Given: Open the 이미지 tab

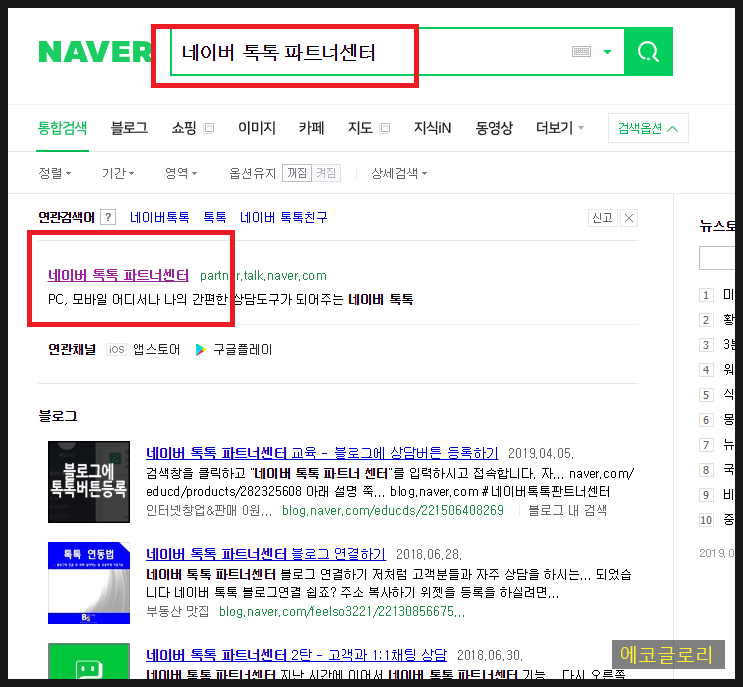Looking at the screenshot, I should (257, 128).
